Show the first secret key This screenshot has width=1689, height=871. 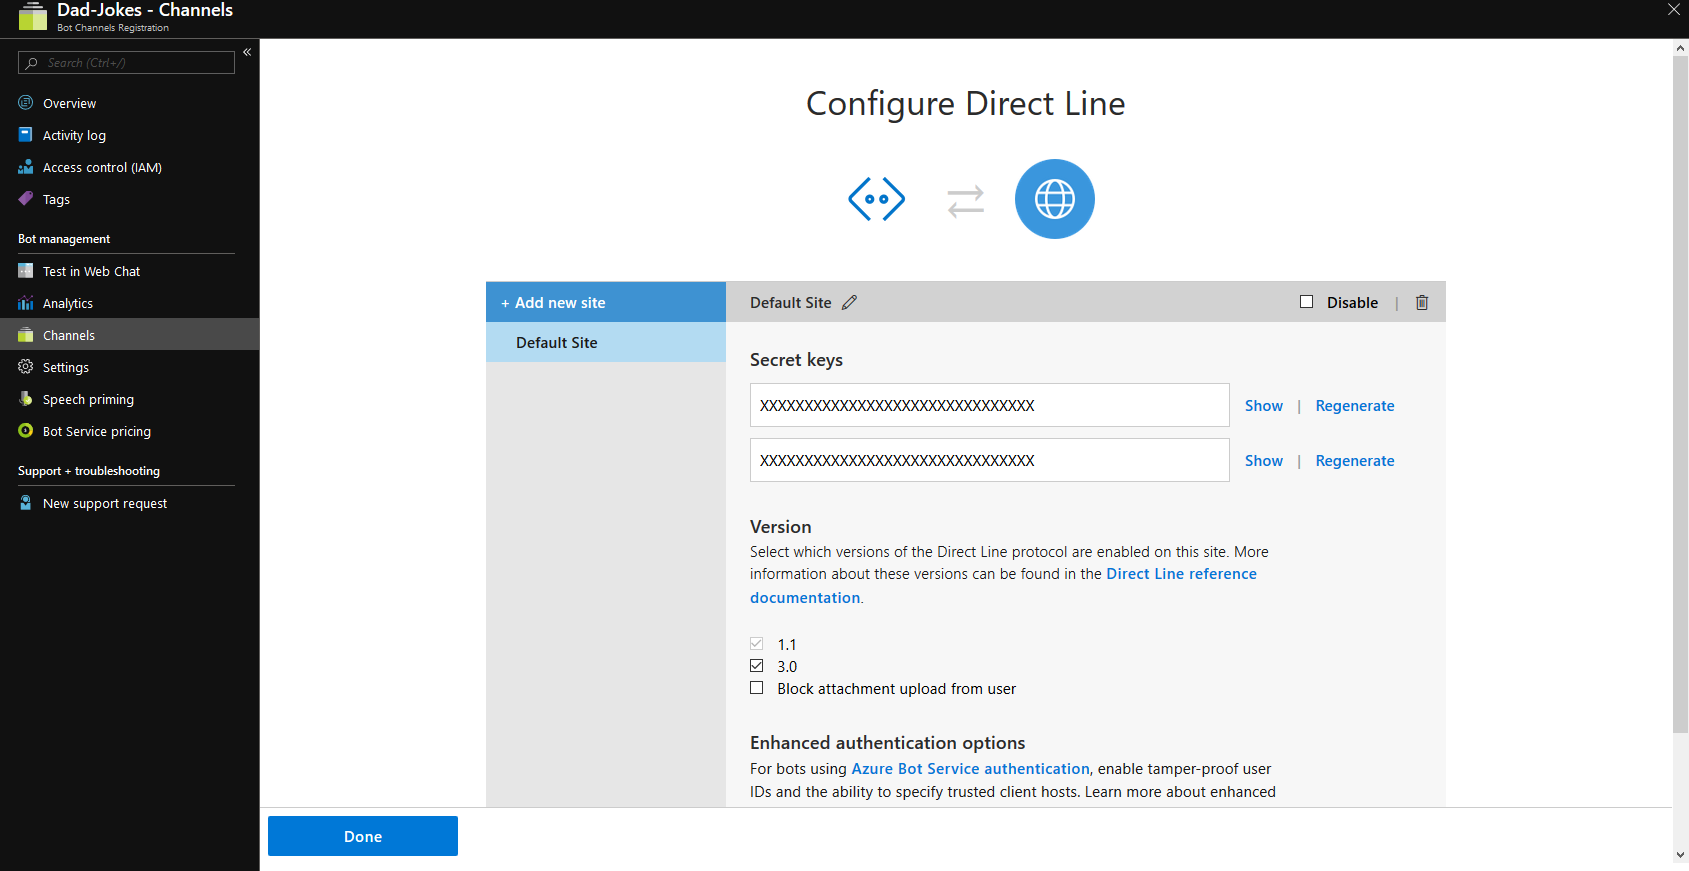pos(1264,405)
